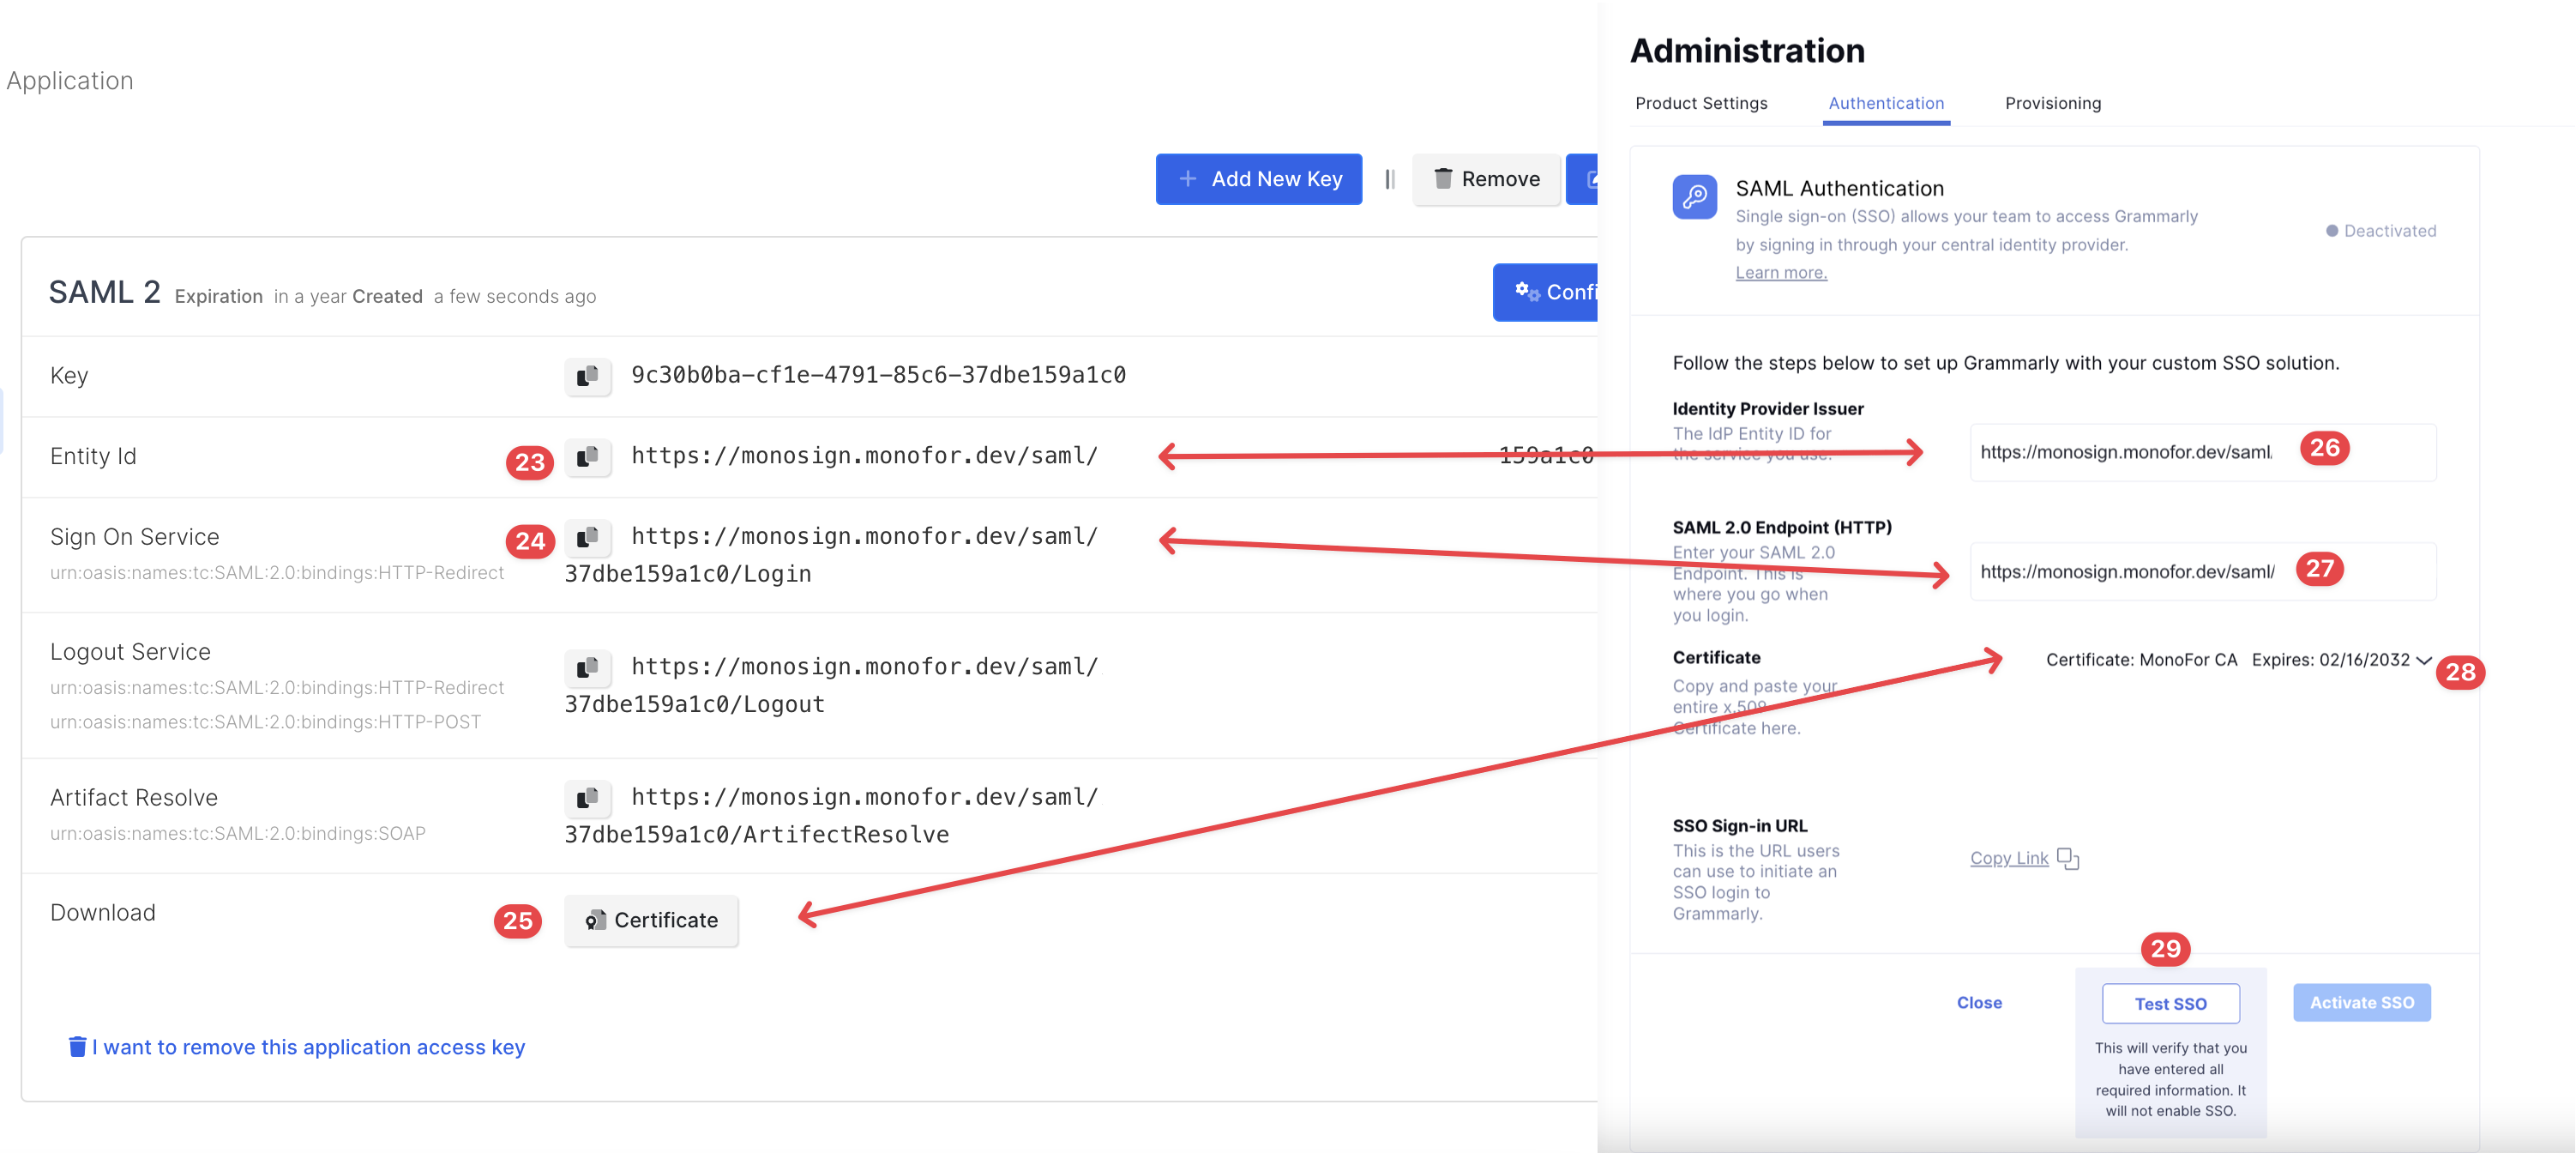Viewport: 2576px width, 1153px height.
Task: Close the Administration panel
Action: pos(1978,1002)
